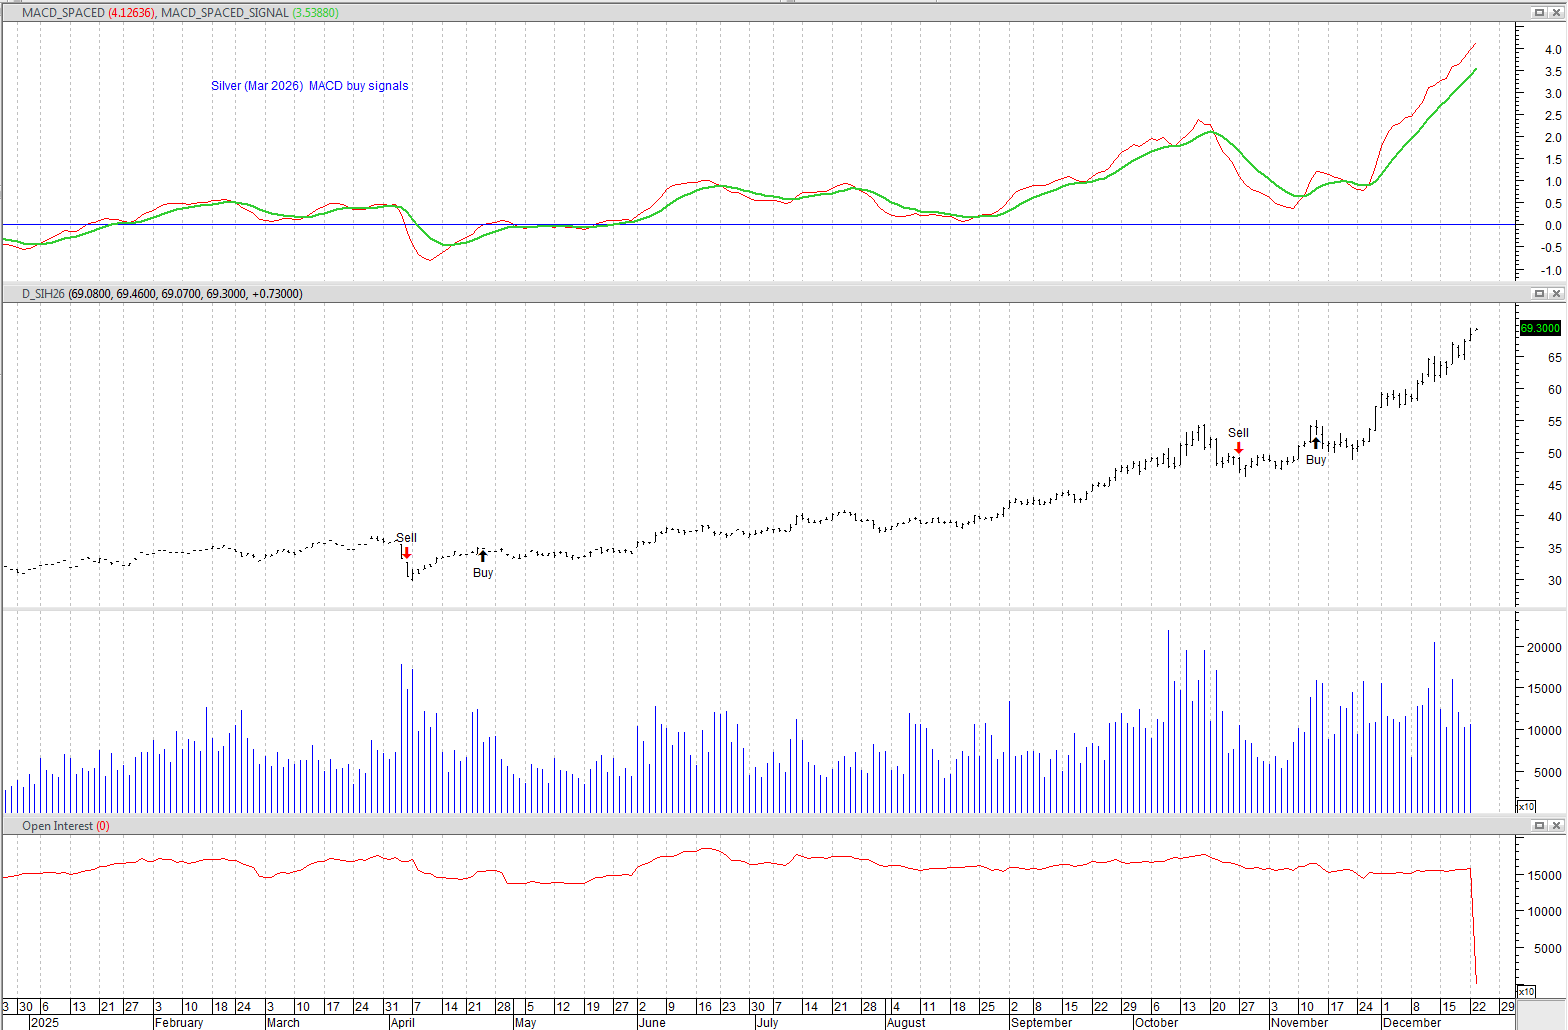1568x1030 pixels.
Task: Maximize the D_SIH26 price pane
Action: pos(1539,293)
